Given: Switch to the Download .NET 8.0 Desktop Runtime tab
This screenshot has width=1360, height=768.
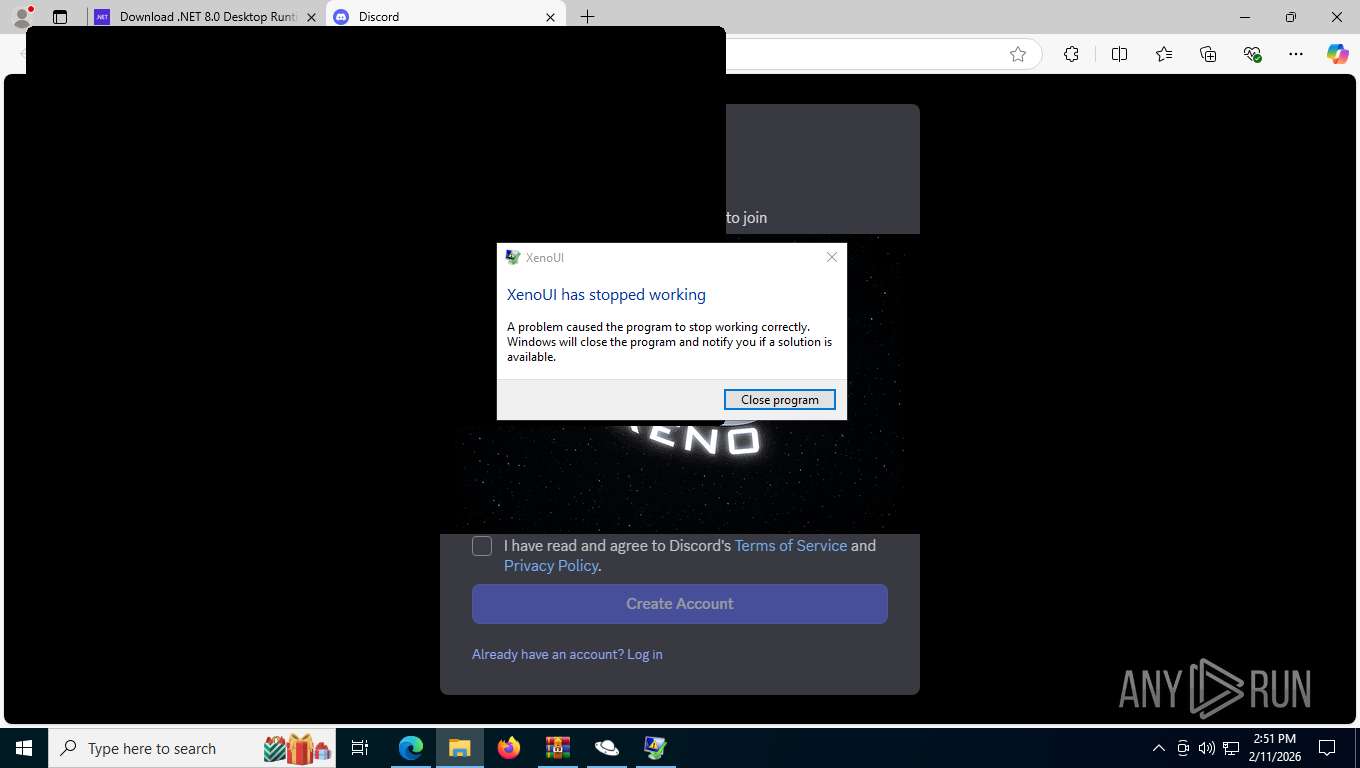Looking at the screenshot, I should [206, 17].
